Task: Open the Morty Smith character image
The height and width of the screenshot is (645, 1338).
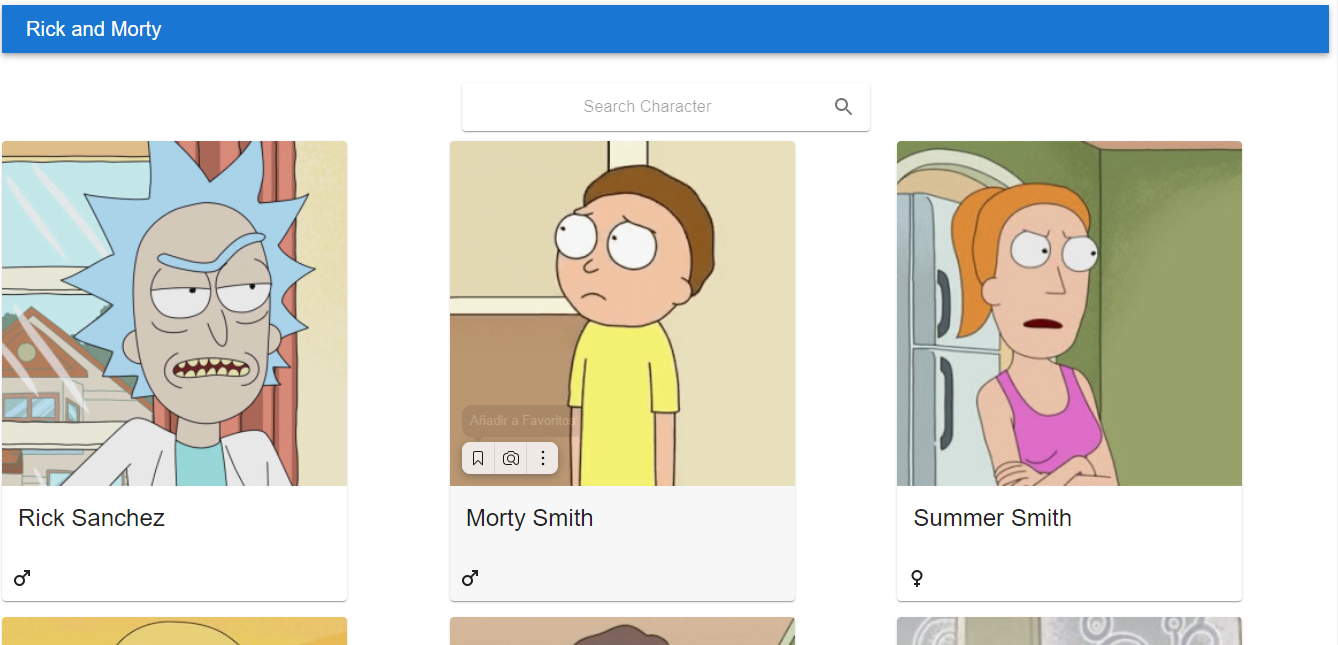Action: coord(622,313)
